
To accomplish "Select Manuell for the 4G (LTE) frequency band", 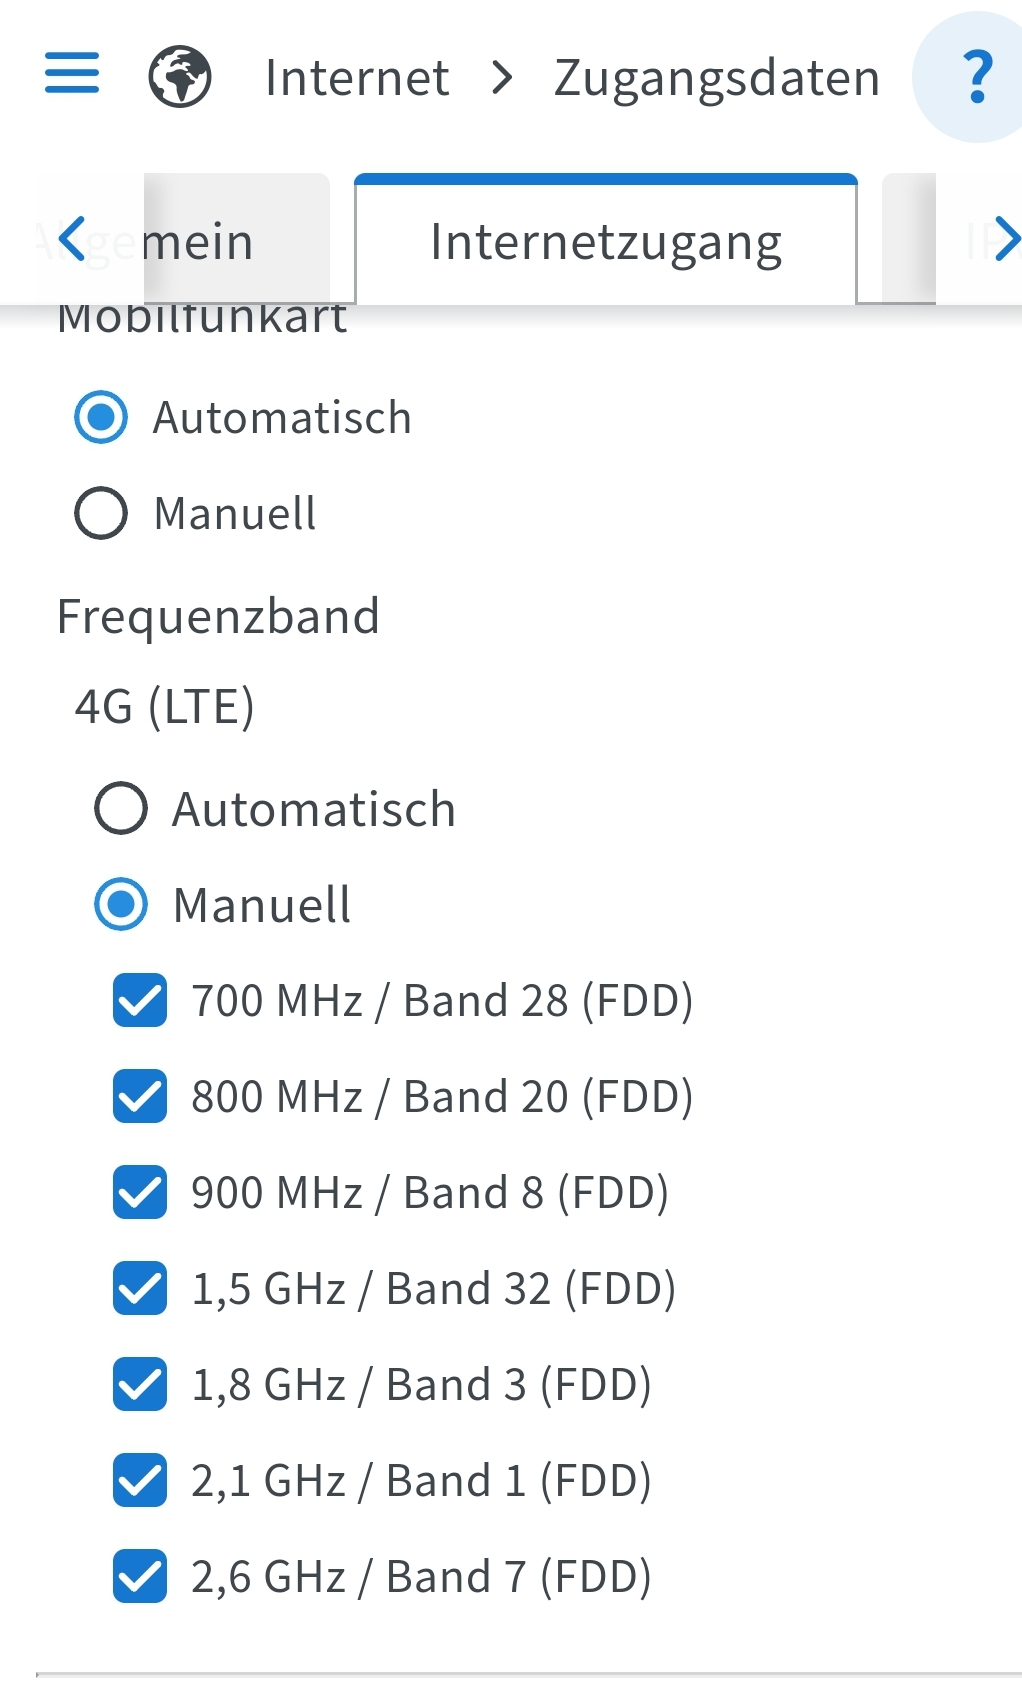I will (x=121, y=904).
